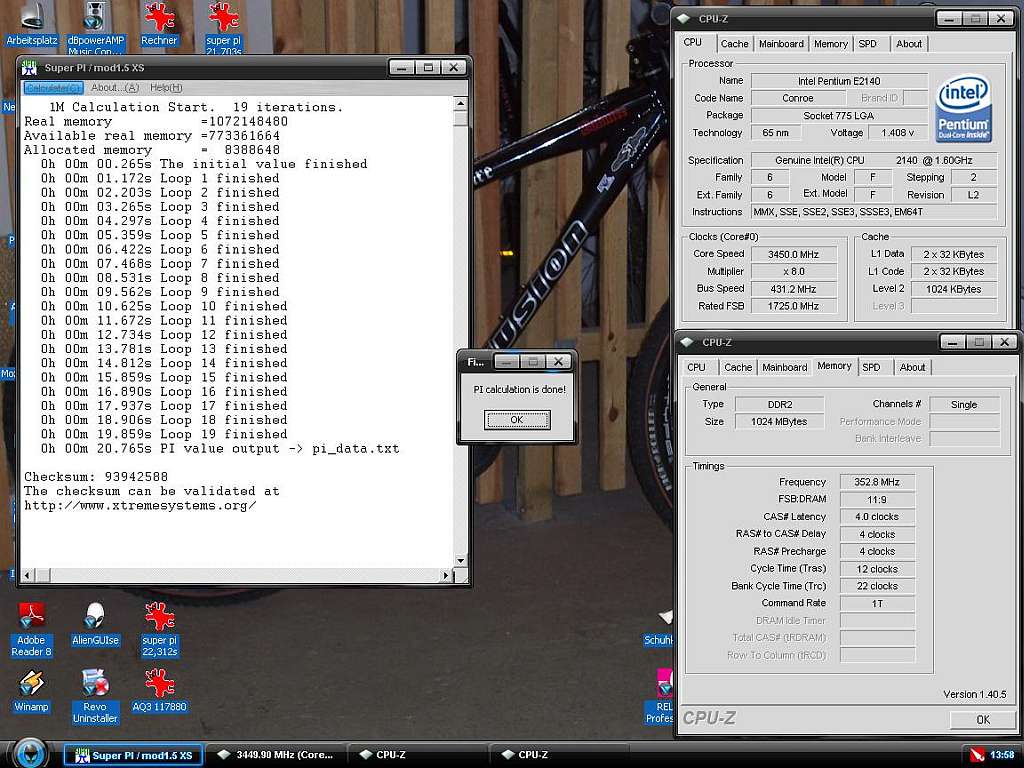
Task: Click the Core Speed value 3450.0 MHz
Action: [x=793, y=254]
